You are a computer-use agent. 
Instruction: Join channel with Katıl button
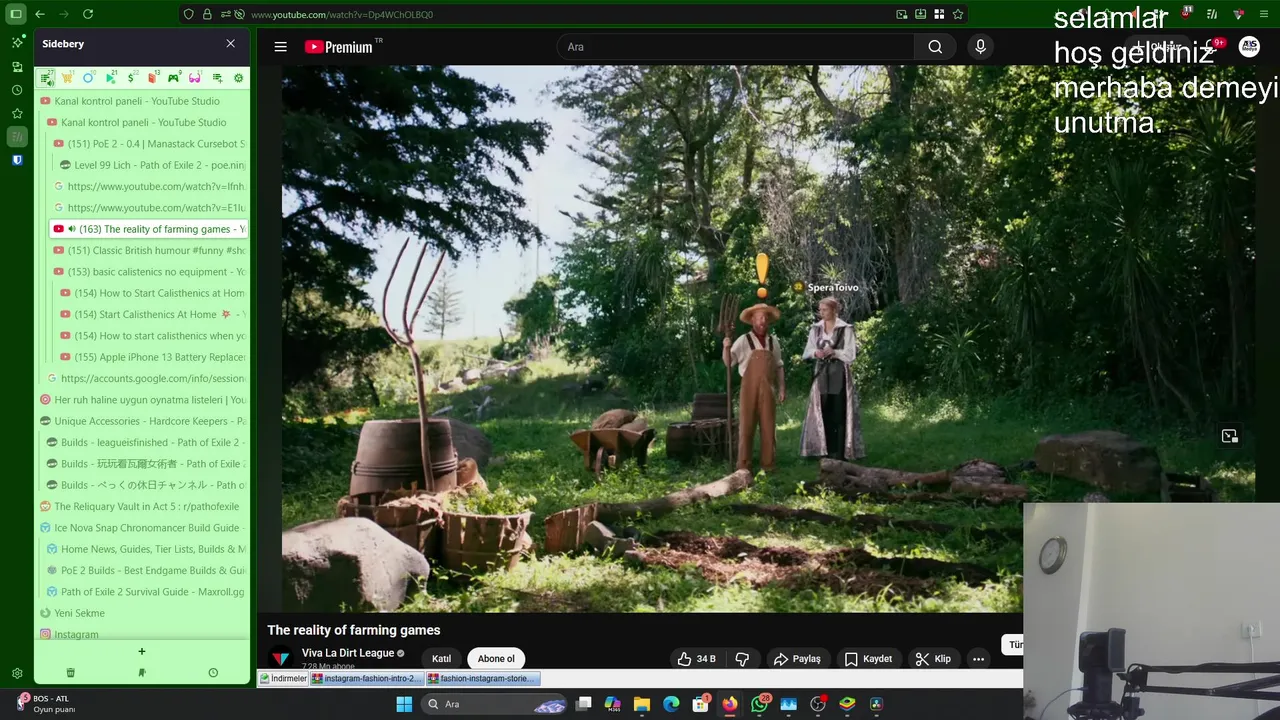(441, 659)
